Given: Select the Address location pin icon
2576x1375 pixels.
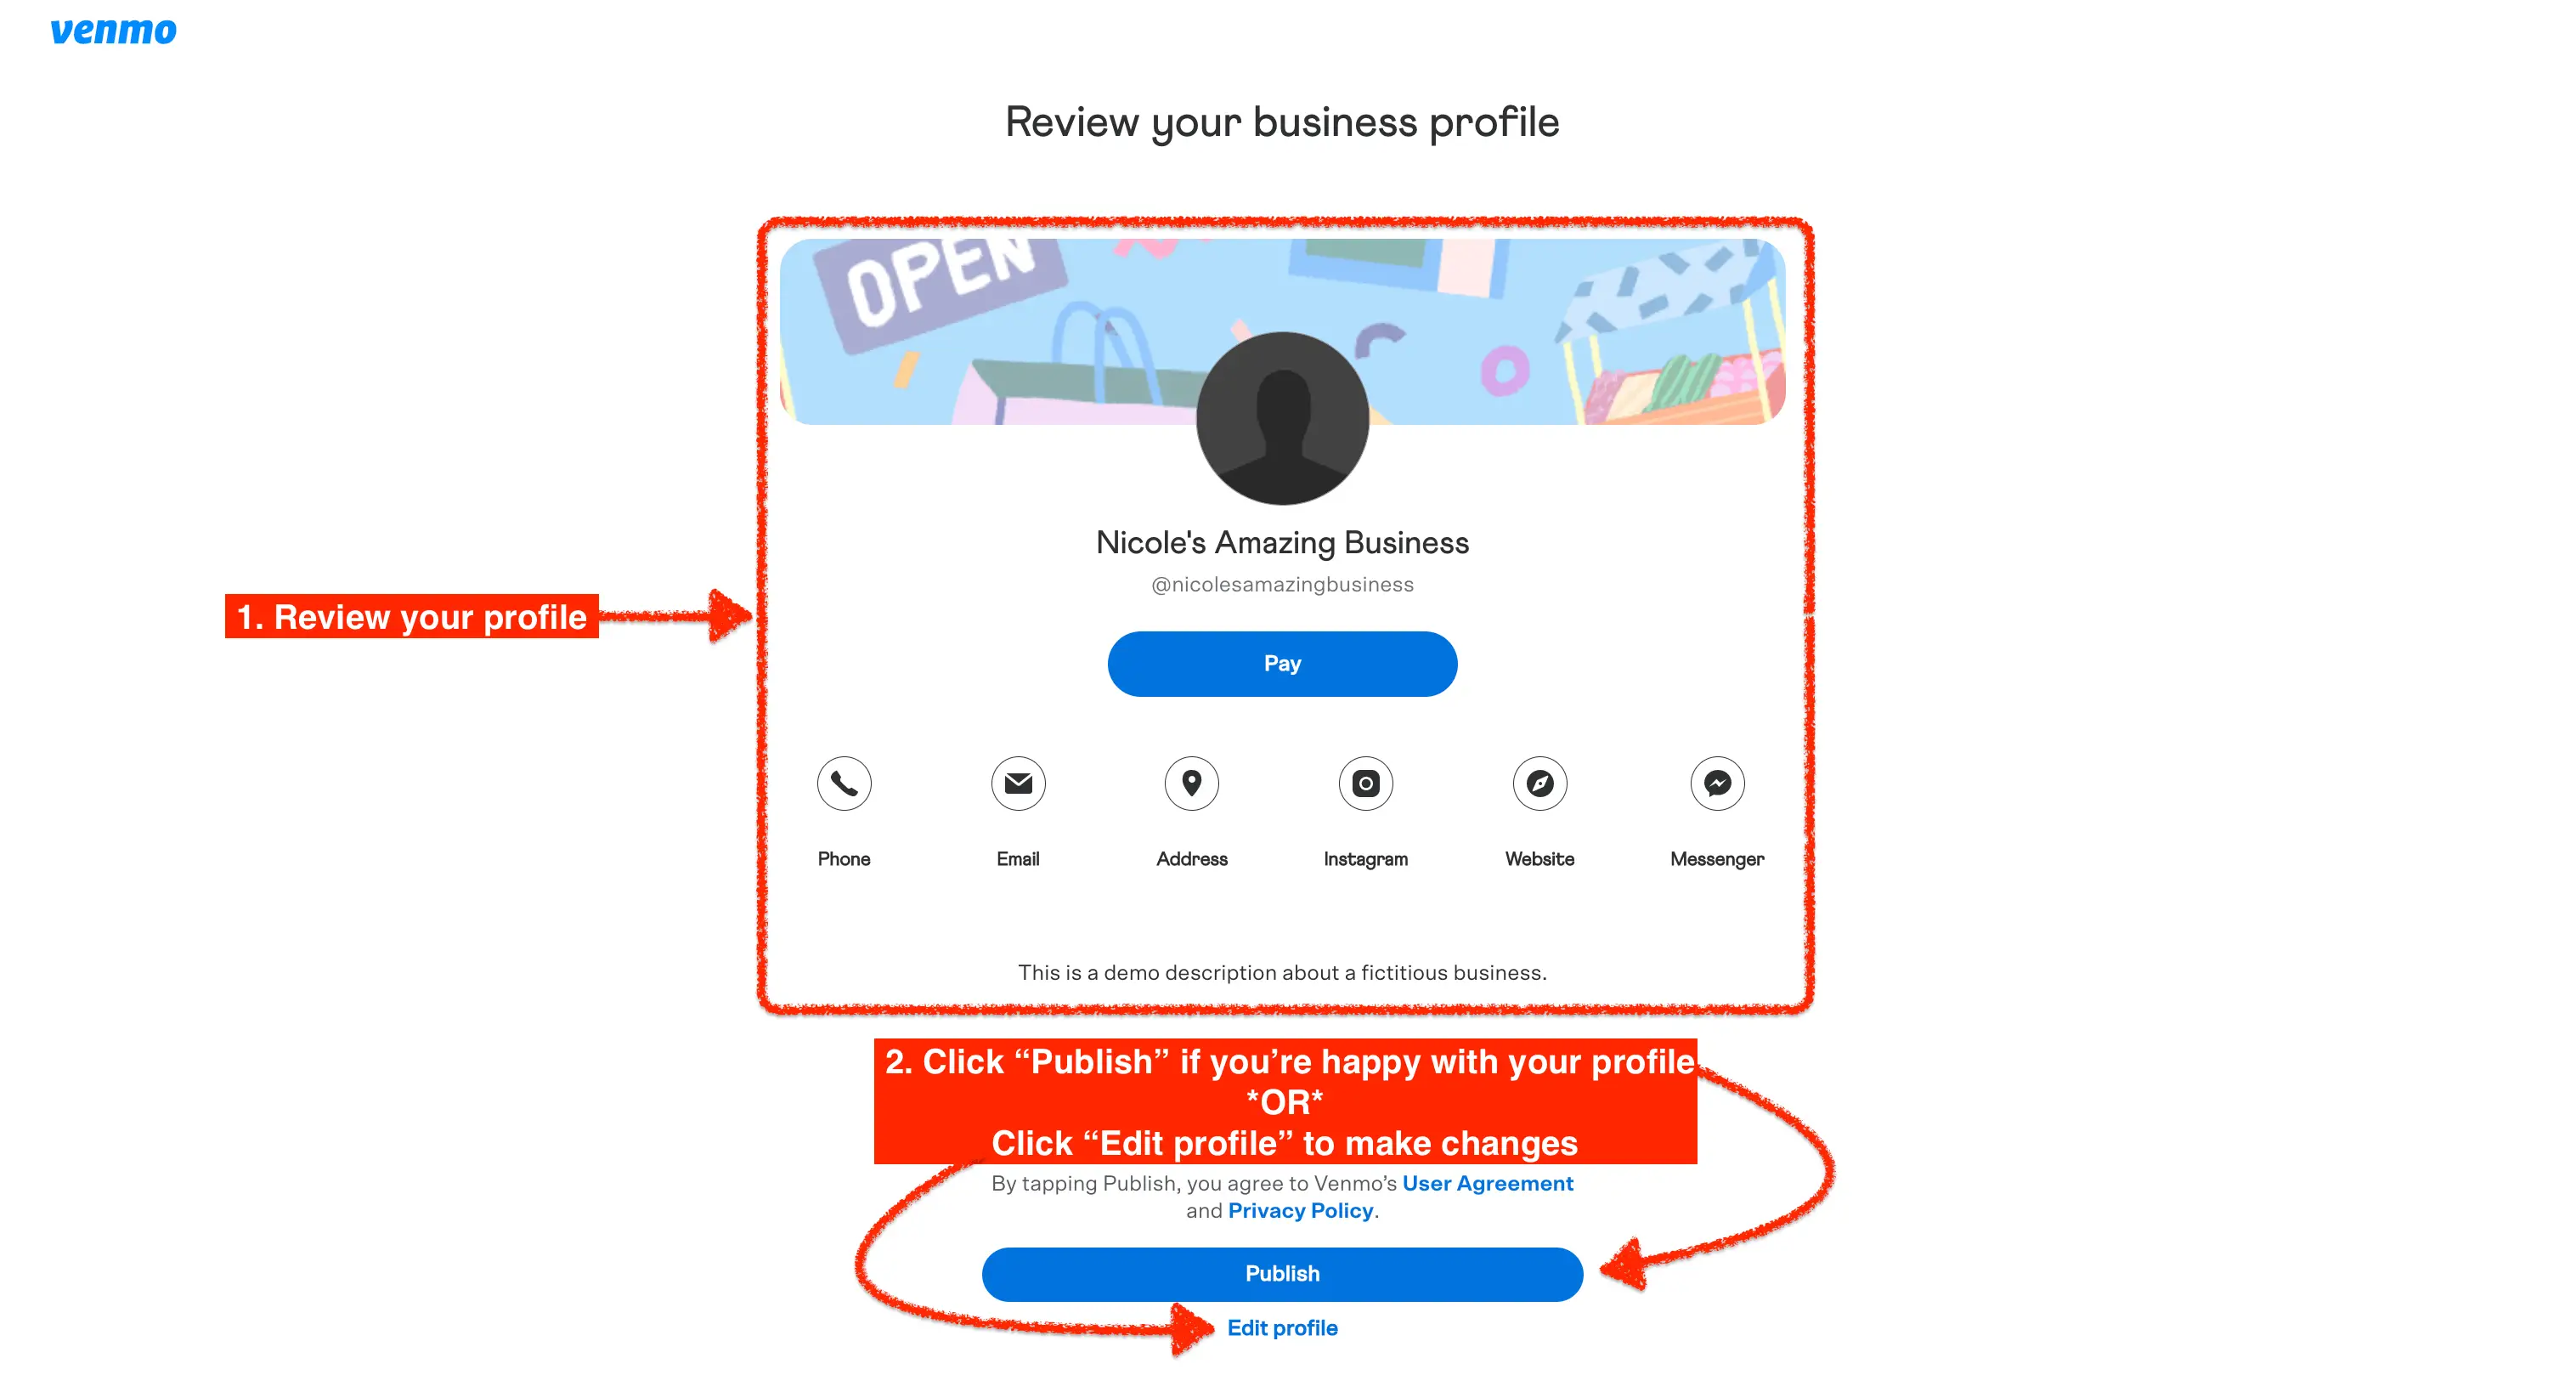Looking at the screenshot, I should pyautogui.click(x=1192, y=783).
